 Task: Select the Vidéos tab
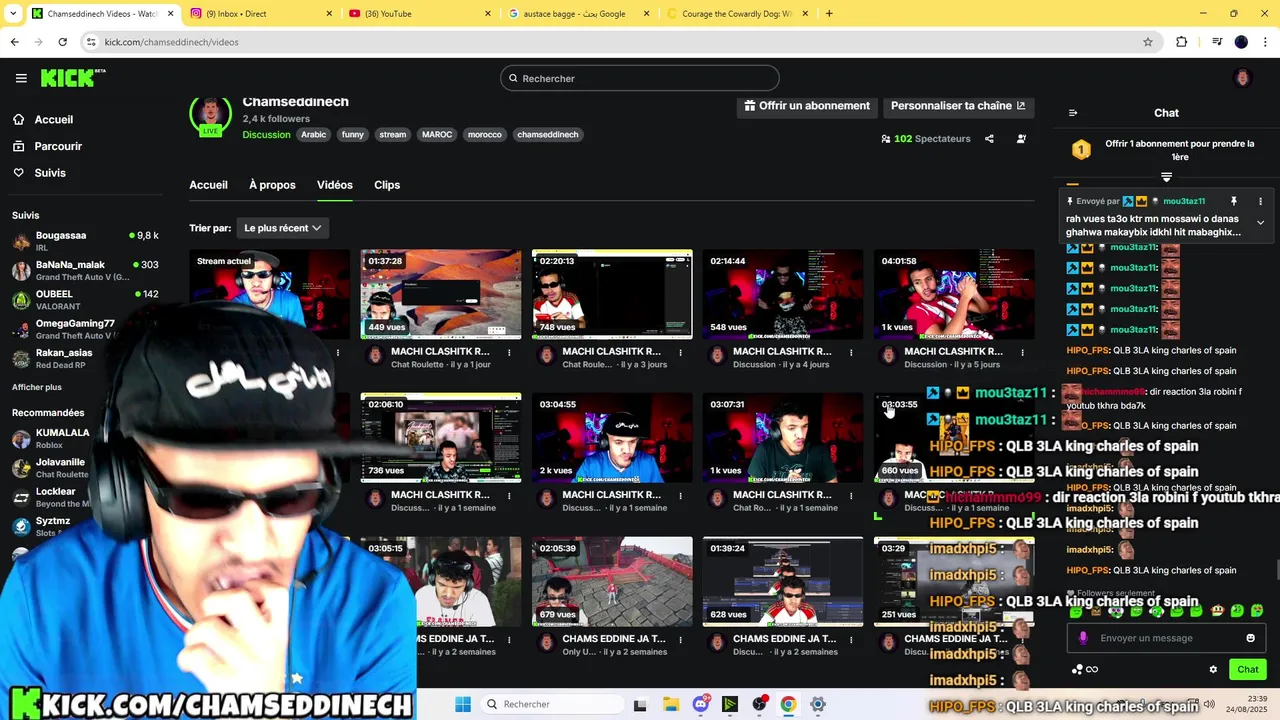point(335,185)
